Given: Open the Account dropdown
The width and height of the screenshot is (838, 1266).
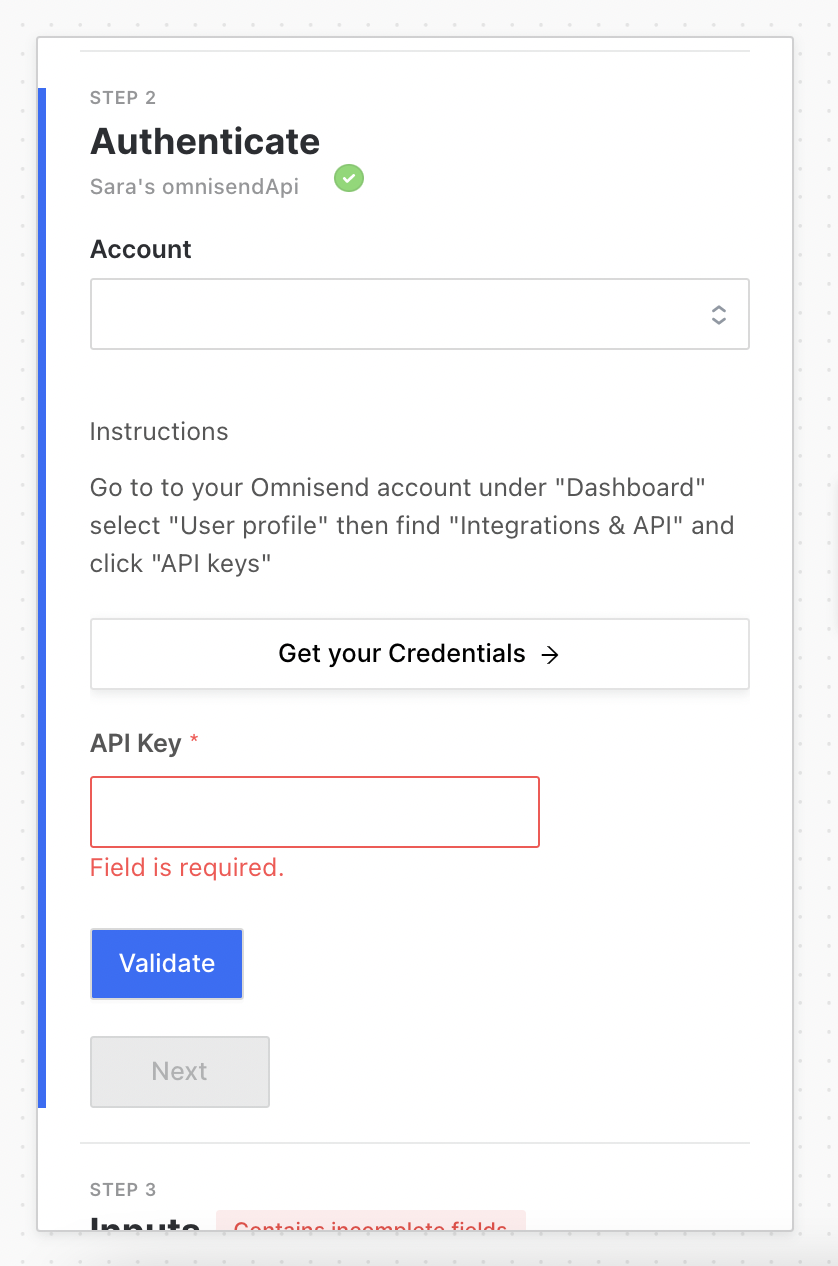Looking at the screenshot, I should pos(420,314).
